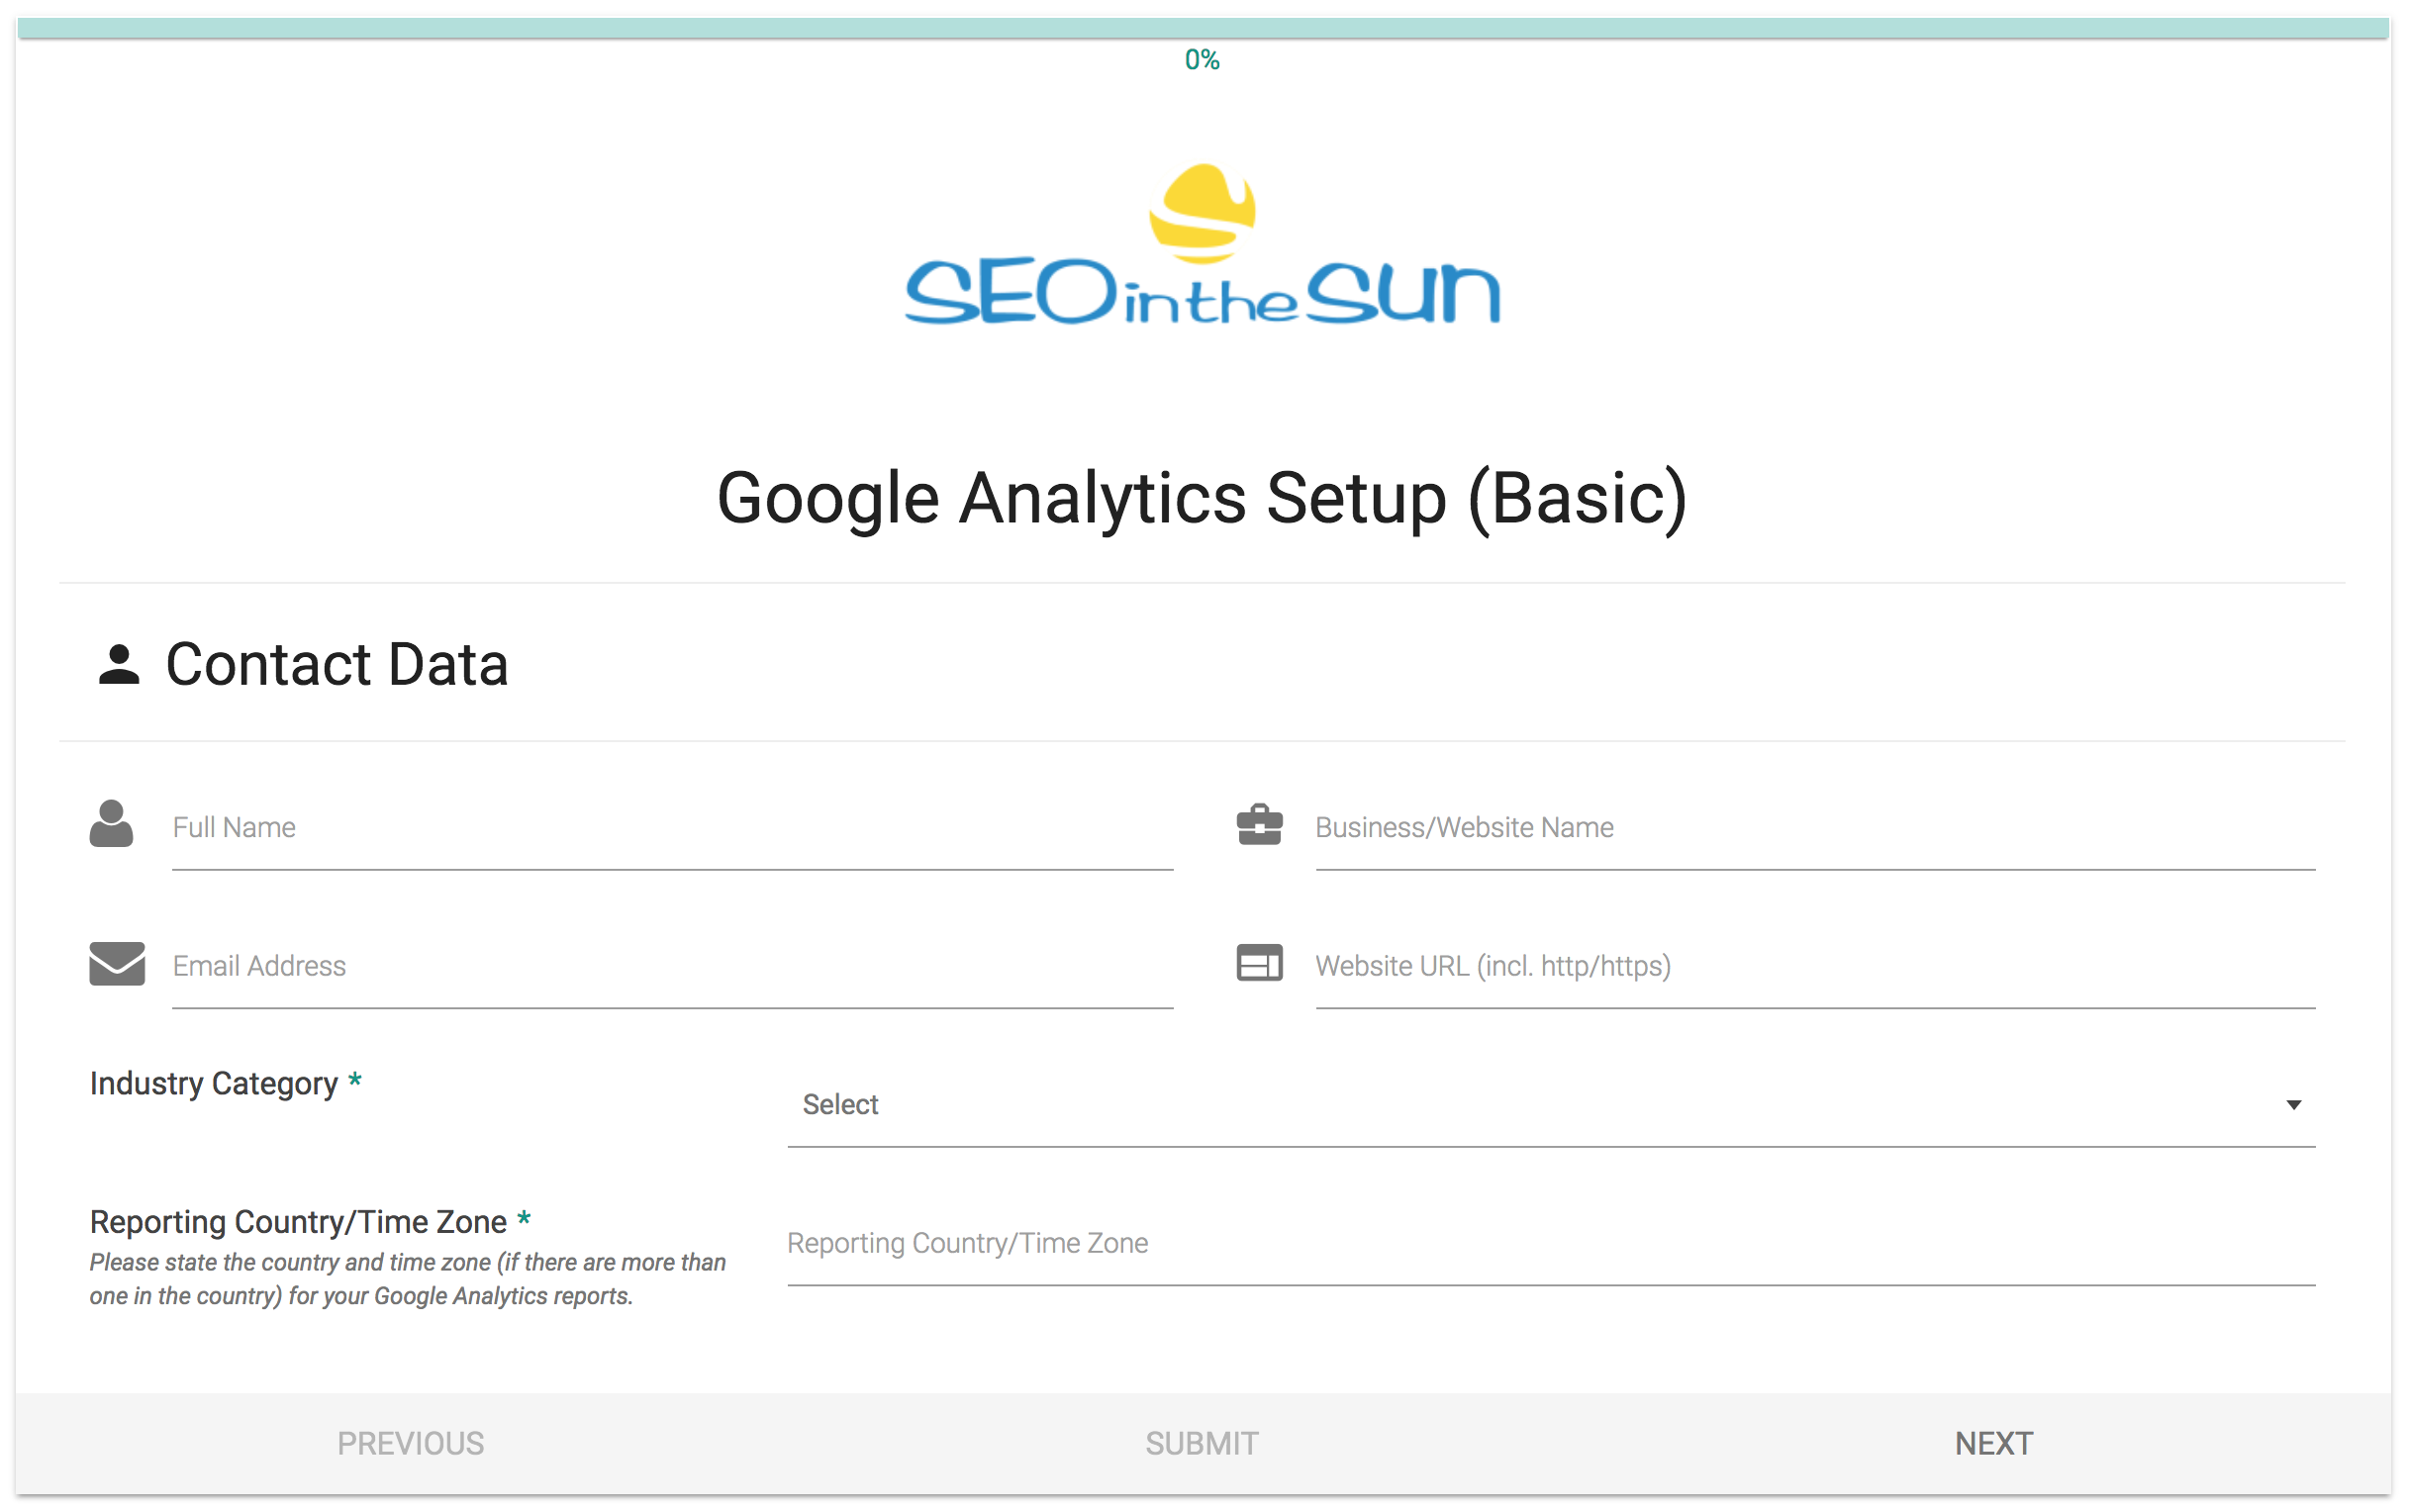
Task: Click the Google Analytics Setup (Basic) title
Action: 1202,498
